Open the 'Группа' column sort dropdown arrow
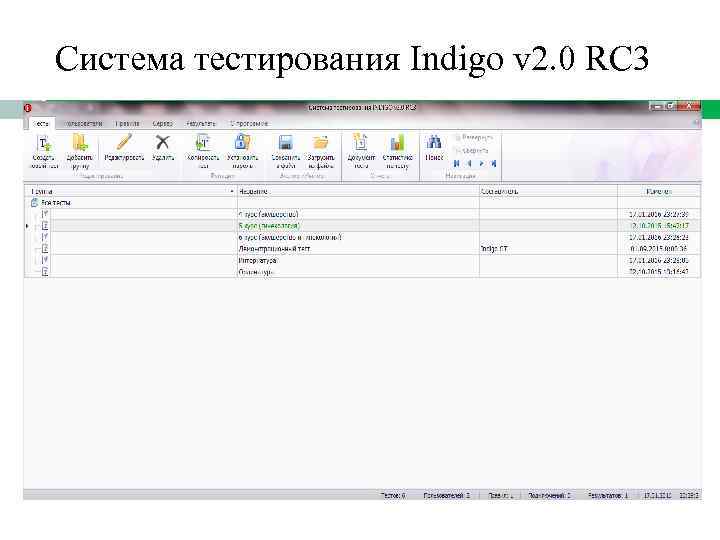 point(232,191)
